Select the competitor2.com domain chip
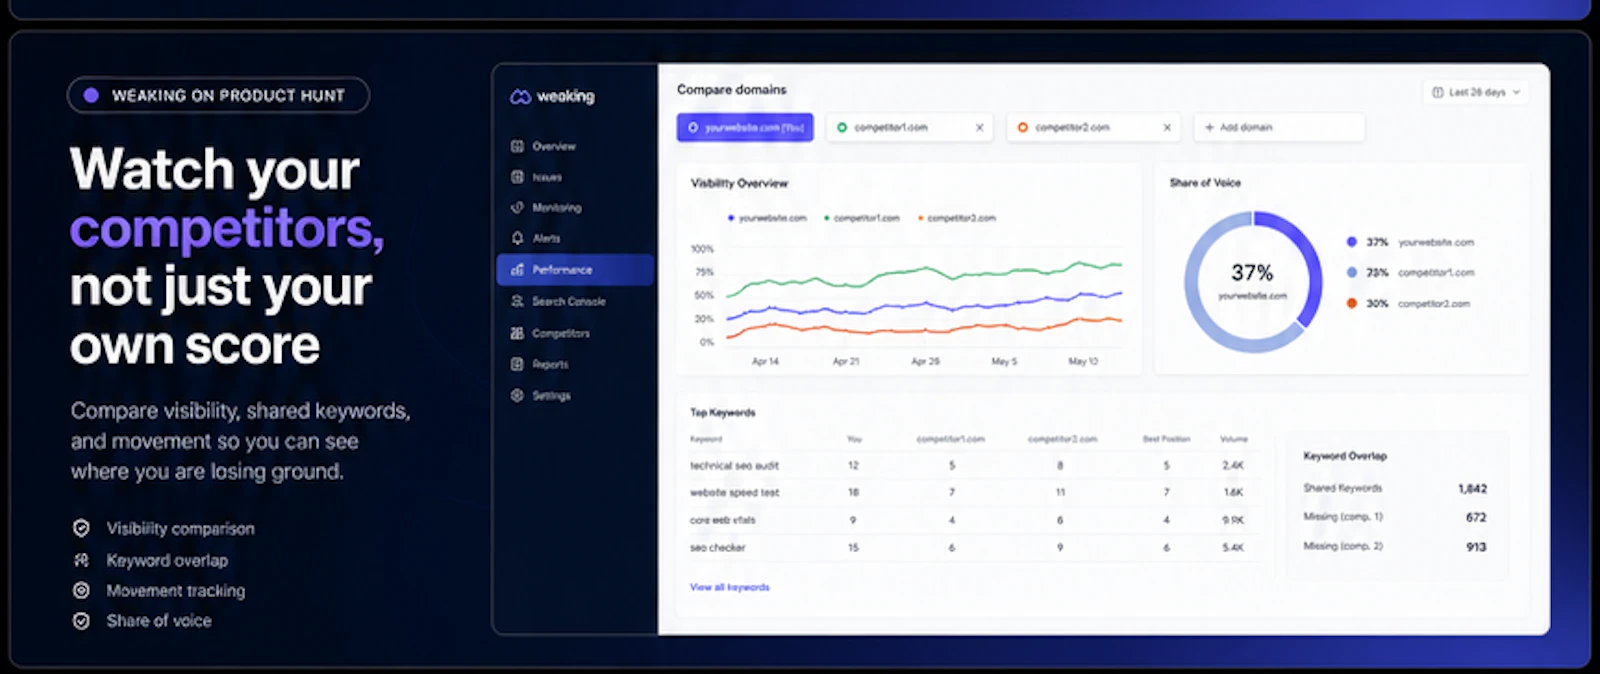 click(x=1093, y=128)
